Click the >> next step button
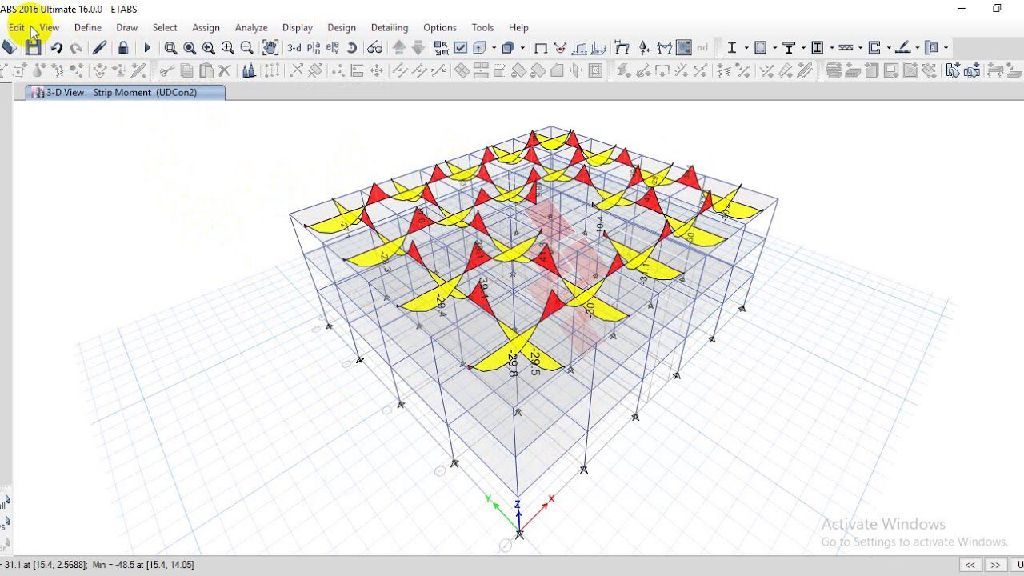1024x576 pixels. click(x=997, y=565)
